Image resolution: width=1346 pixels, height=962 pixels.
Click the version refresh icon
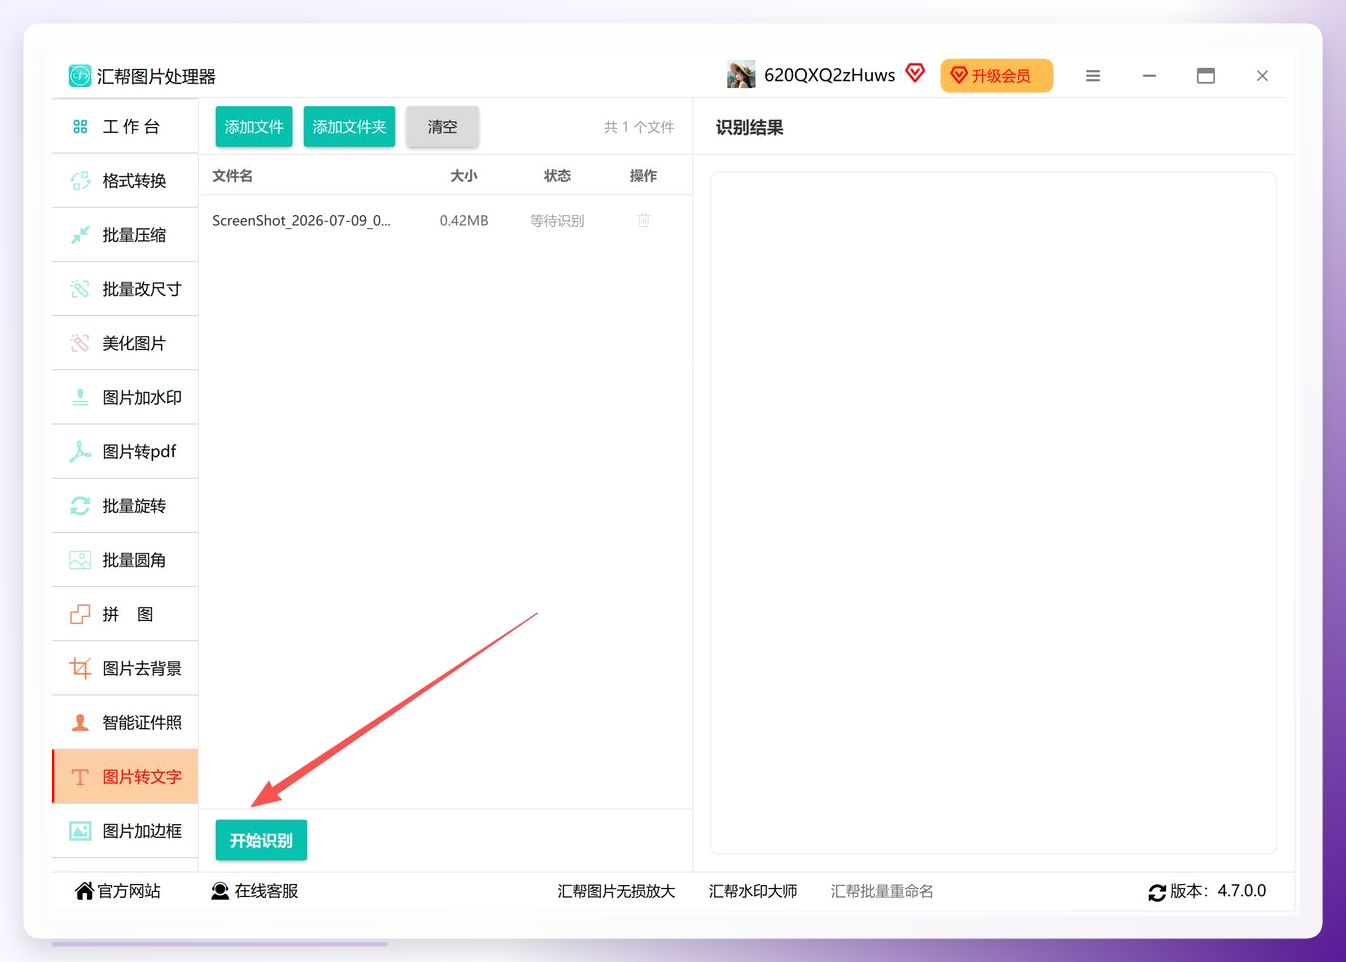(1157, 892)
